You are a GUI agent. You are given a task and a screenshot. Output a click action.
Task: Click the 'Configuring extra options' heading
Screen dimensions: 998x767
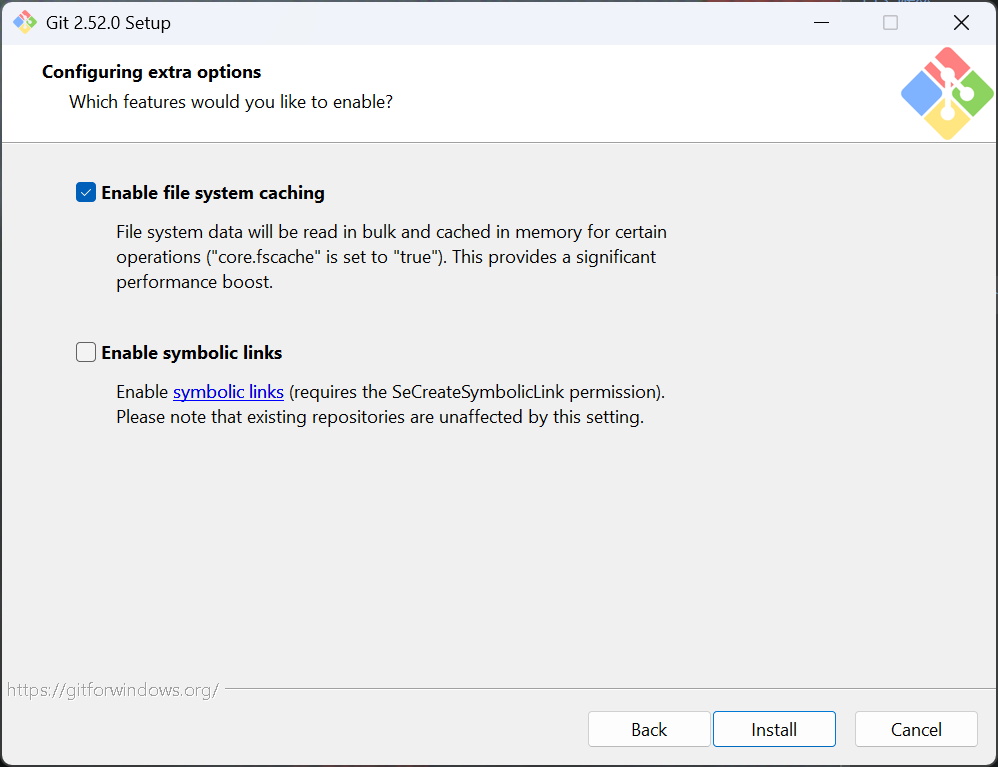coord(151,72)
